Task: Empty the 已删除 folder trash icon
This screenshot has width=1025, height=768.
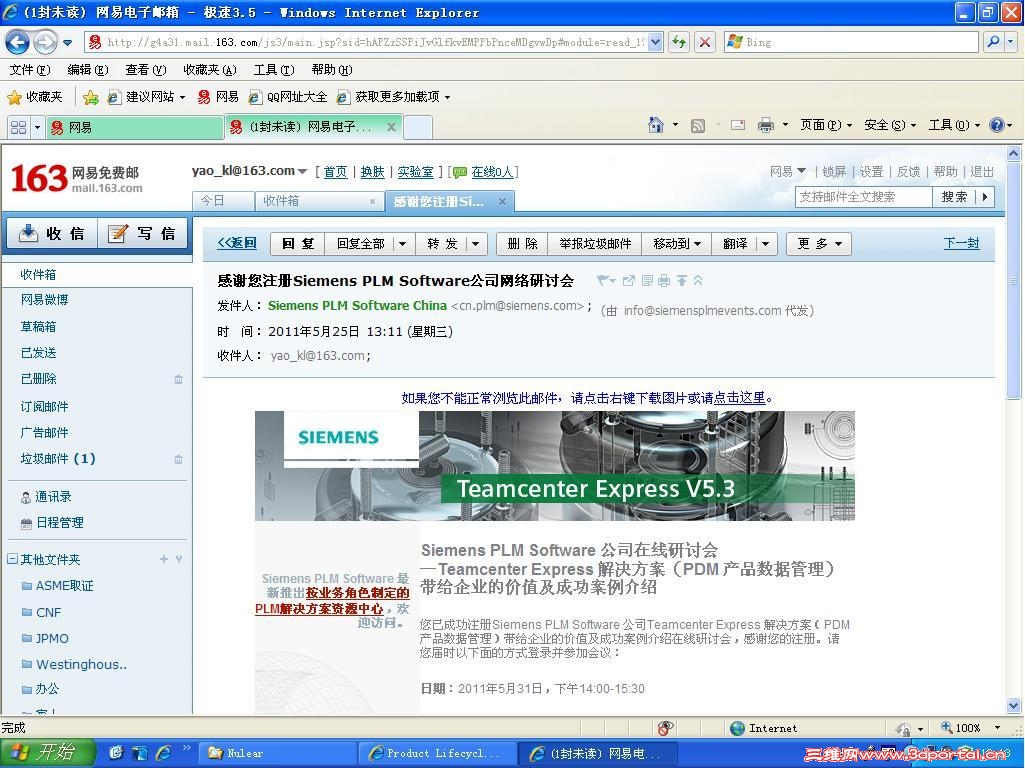Action: 178,379
